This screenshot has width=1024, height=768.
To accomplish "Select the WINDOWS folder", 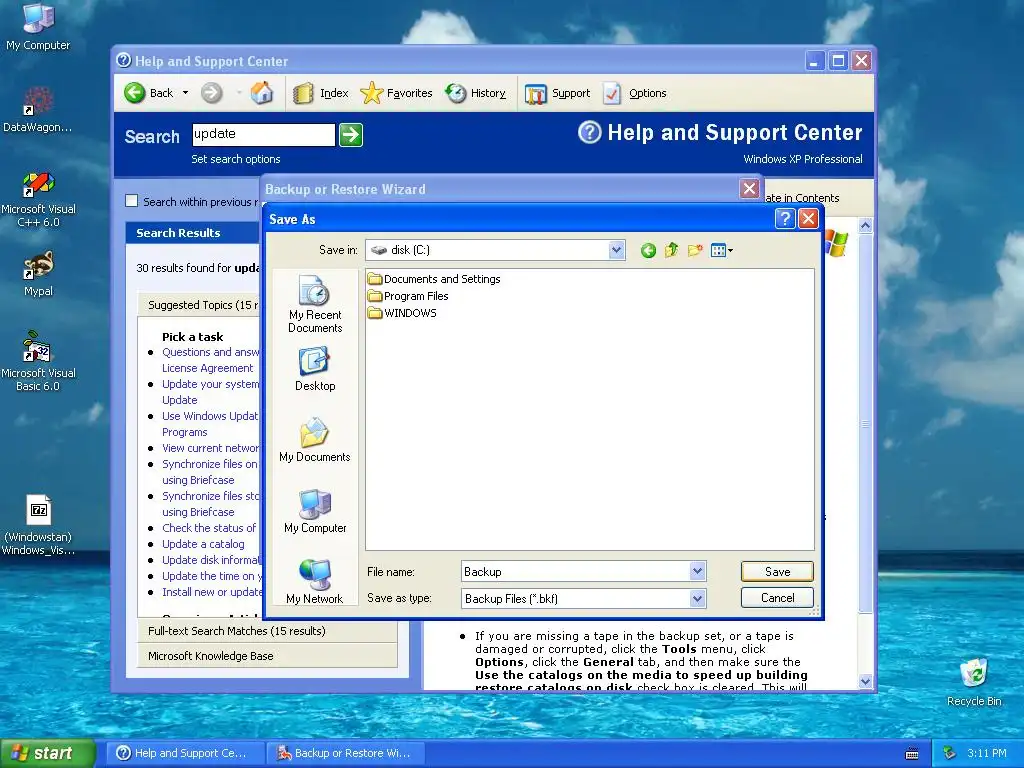I will click(402, 313).
